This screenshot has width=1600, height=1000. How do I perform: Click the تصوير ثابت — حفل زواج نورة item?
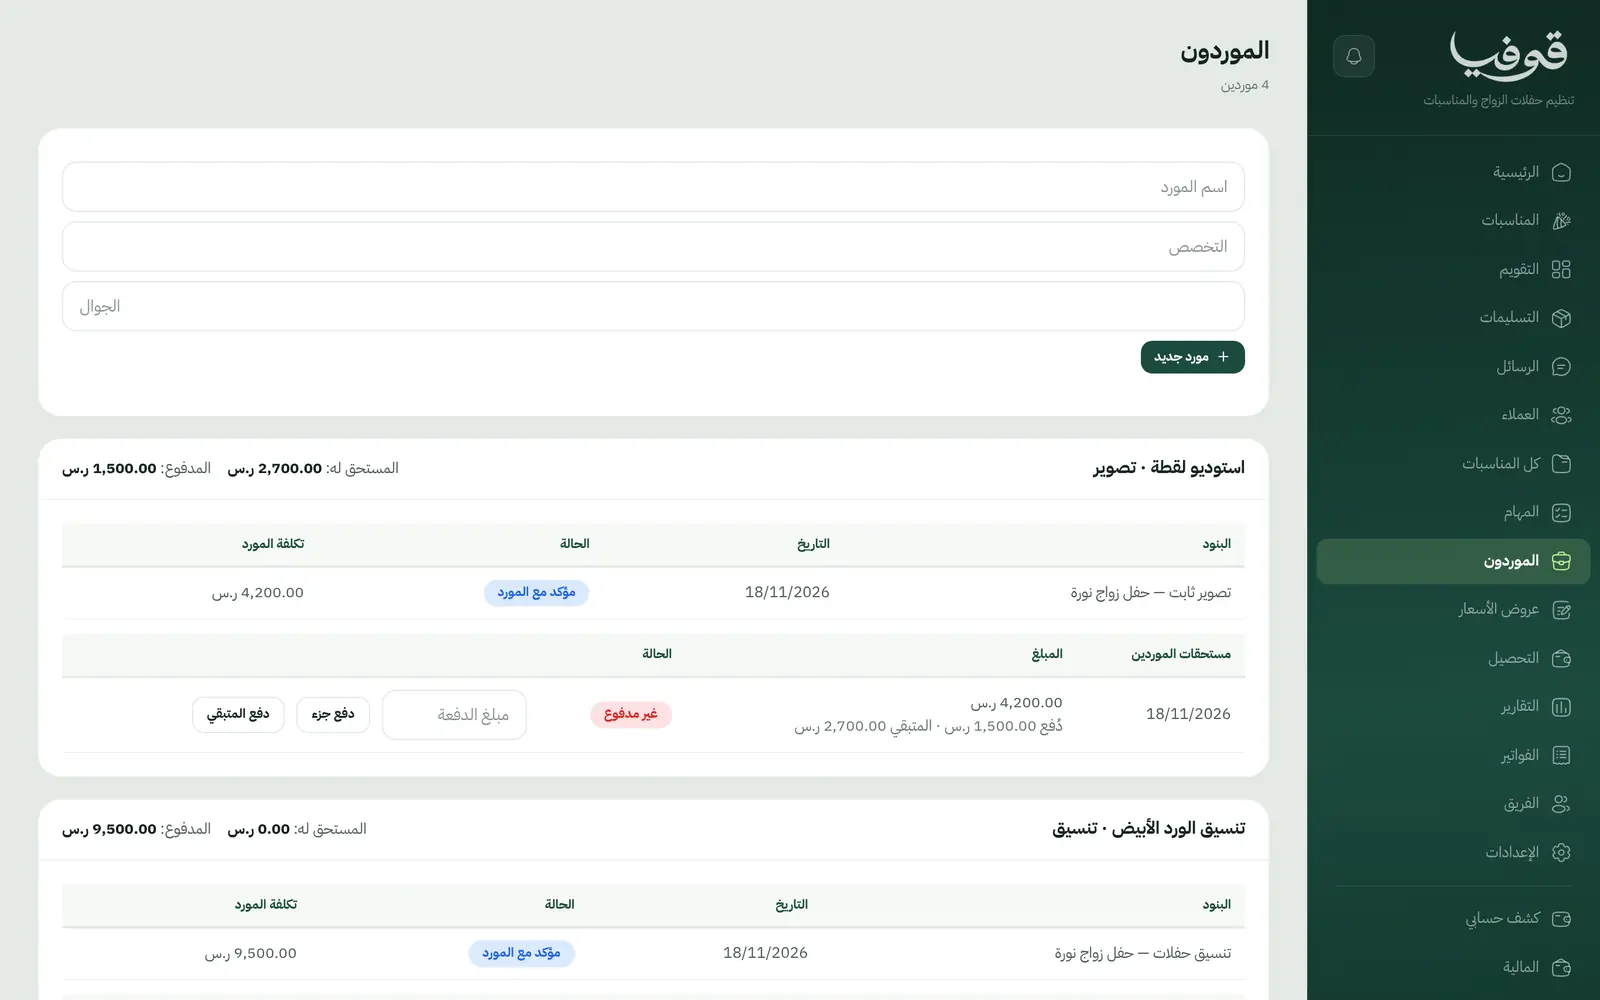coord(1151,593)
